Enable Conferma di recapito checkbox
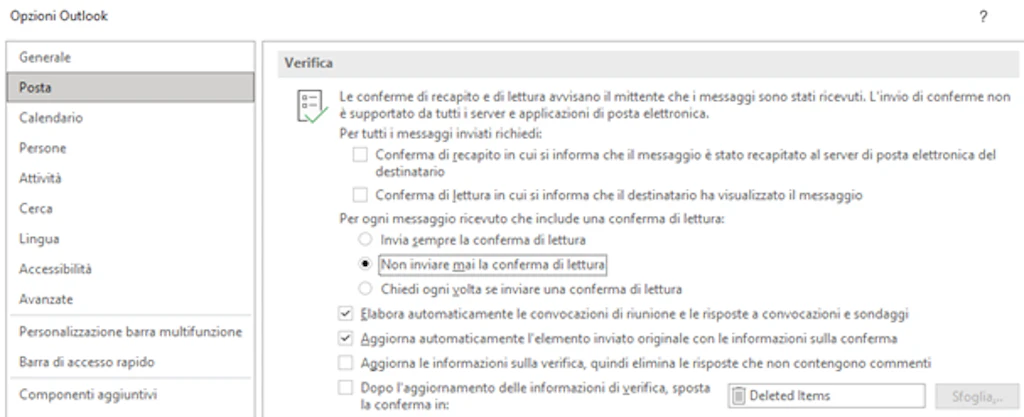 pos(360,155)
